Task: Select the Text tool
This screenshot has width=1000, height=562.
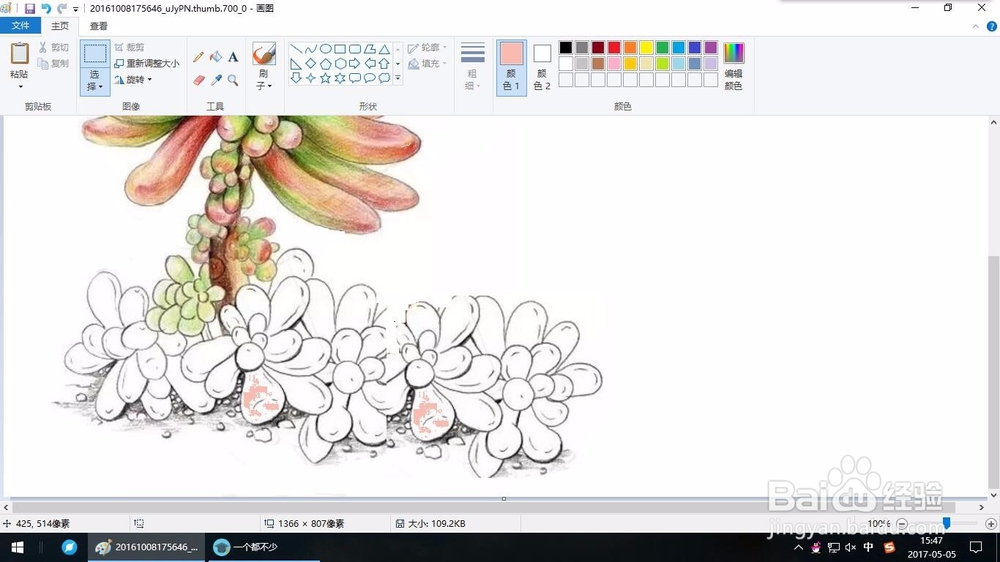Action: click(x=233, y=57)
